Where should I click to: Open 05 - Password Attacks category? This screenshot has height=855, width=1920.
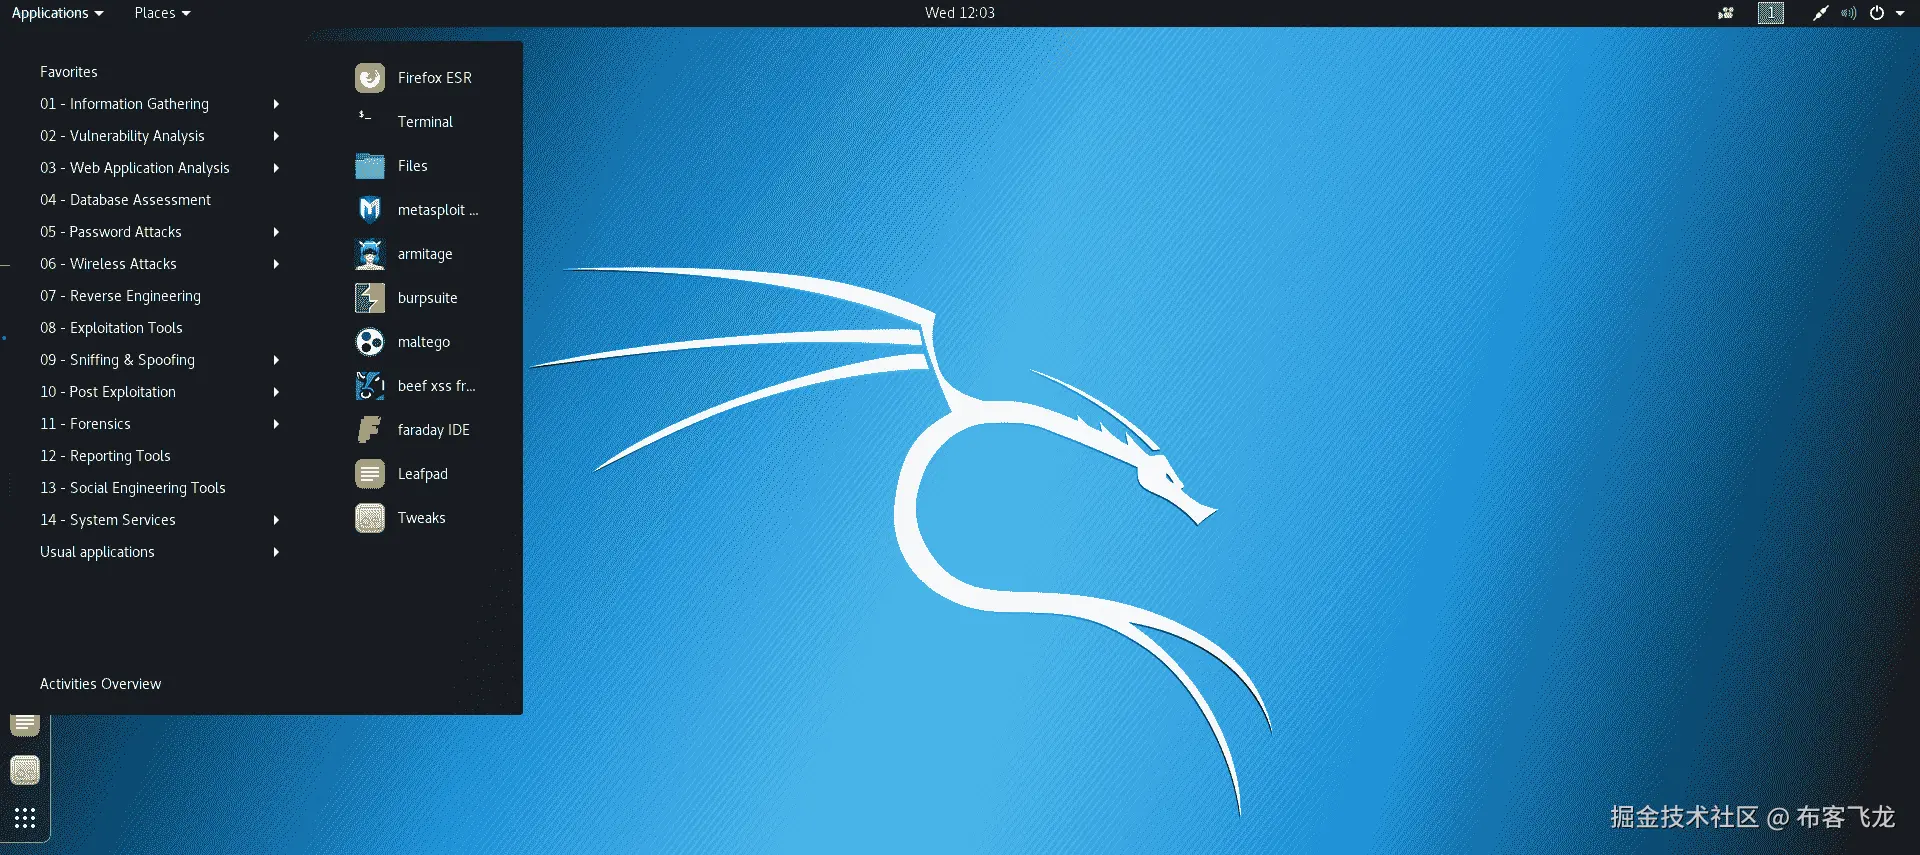[111, 232]
